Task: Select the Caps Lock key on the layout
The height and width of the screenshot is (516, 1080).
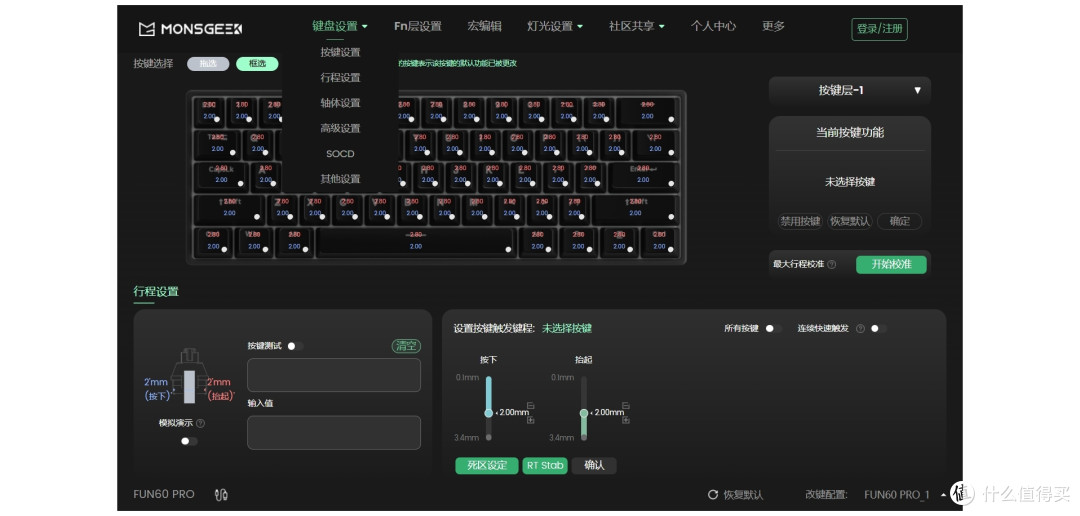Action: 221,177
